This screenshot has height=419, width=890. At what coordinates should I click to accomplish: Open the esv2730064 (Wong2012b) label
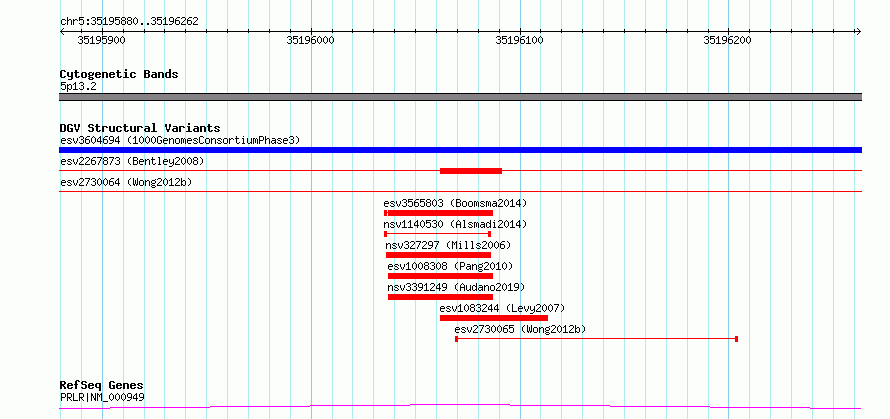pos(126,182)
